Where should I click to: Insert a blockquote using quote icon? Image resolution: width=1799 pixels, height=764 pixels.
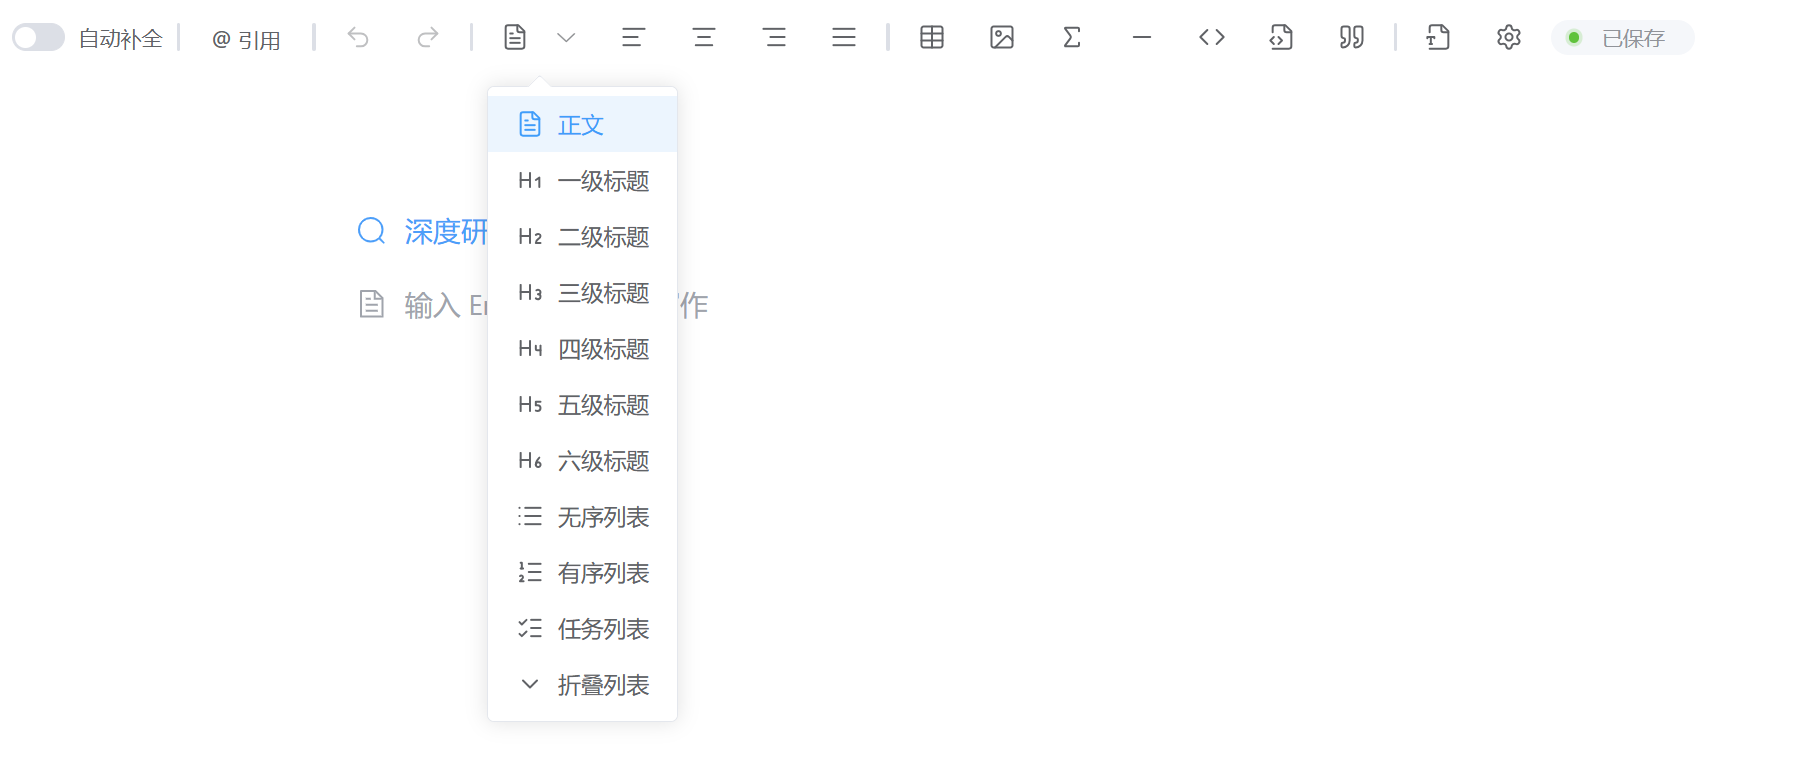tap(1352, 38)
